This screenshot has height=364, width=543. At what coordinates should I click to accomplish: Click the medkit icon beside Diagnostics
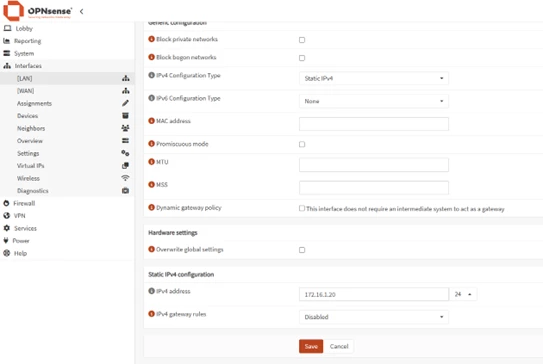125,190
